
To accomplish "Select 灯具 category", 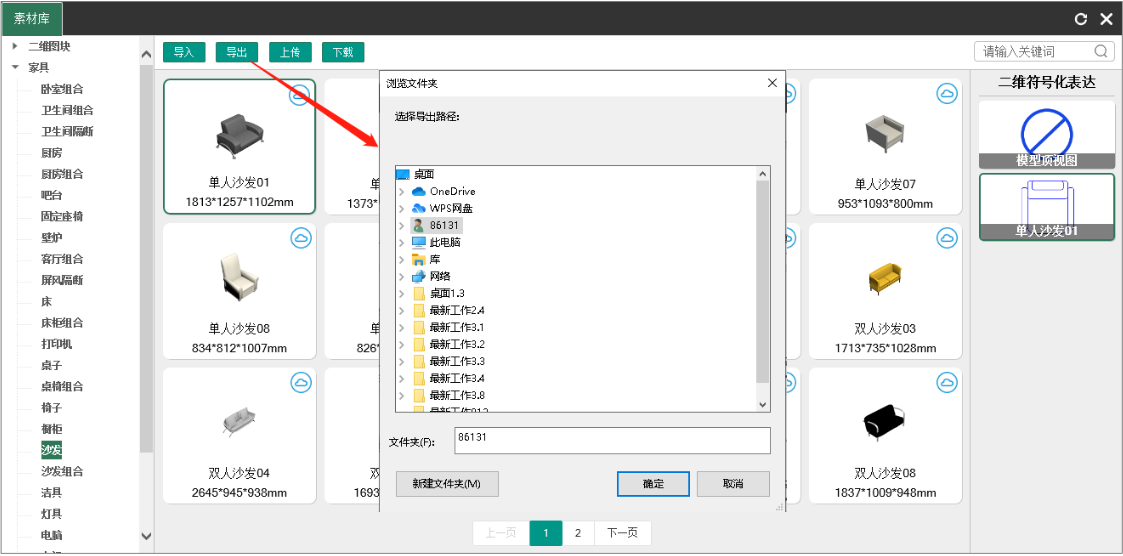I will [x=52, y=514].
